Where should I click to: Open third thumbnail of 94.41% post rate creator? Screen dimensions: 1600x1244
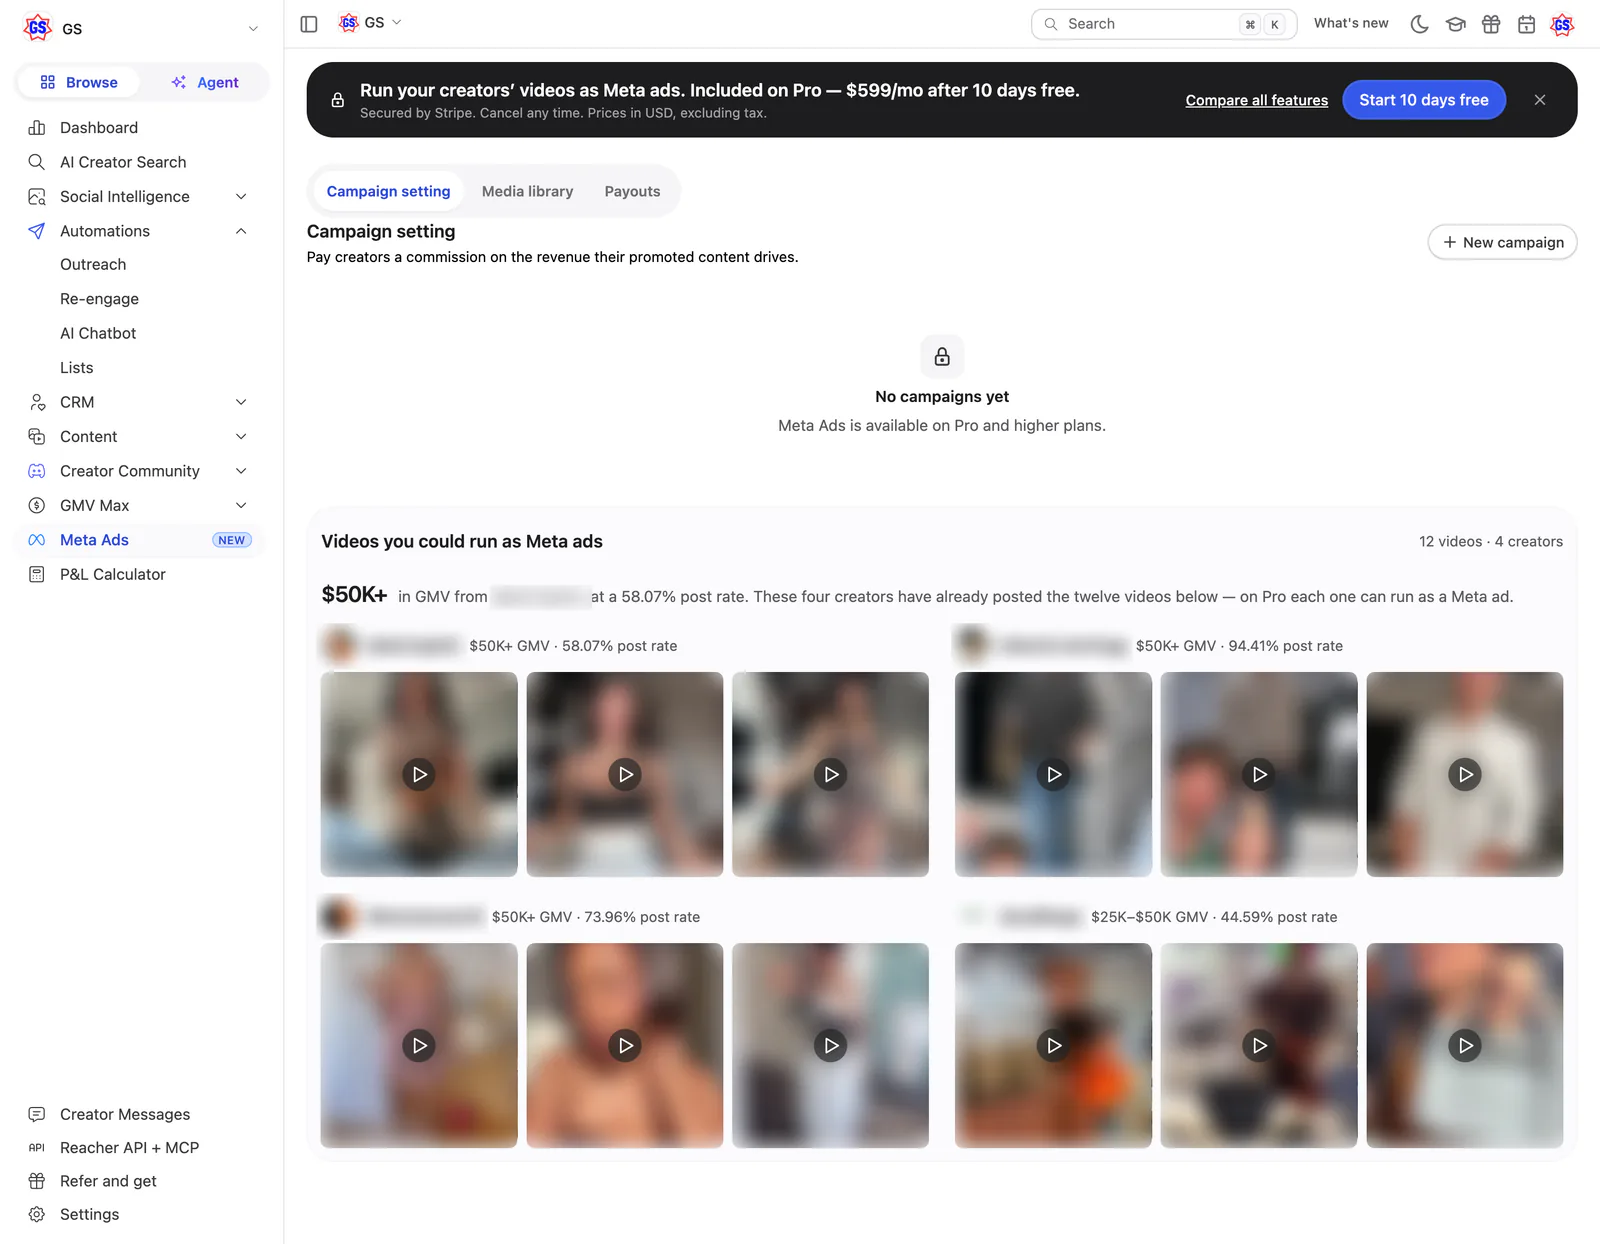1465,774
